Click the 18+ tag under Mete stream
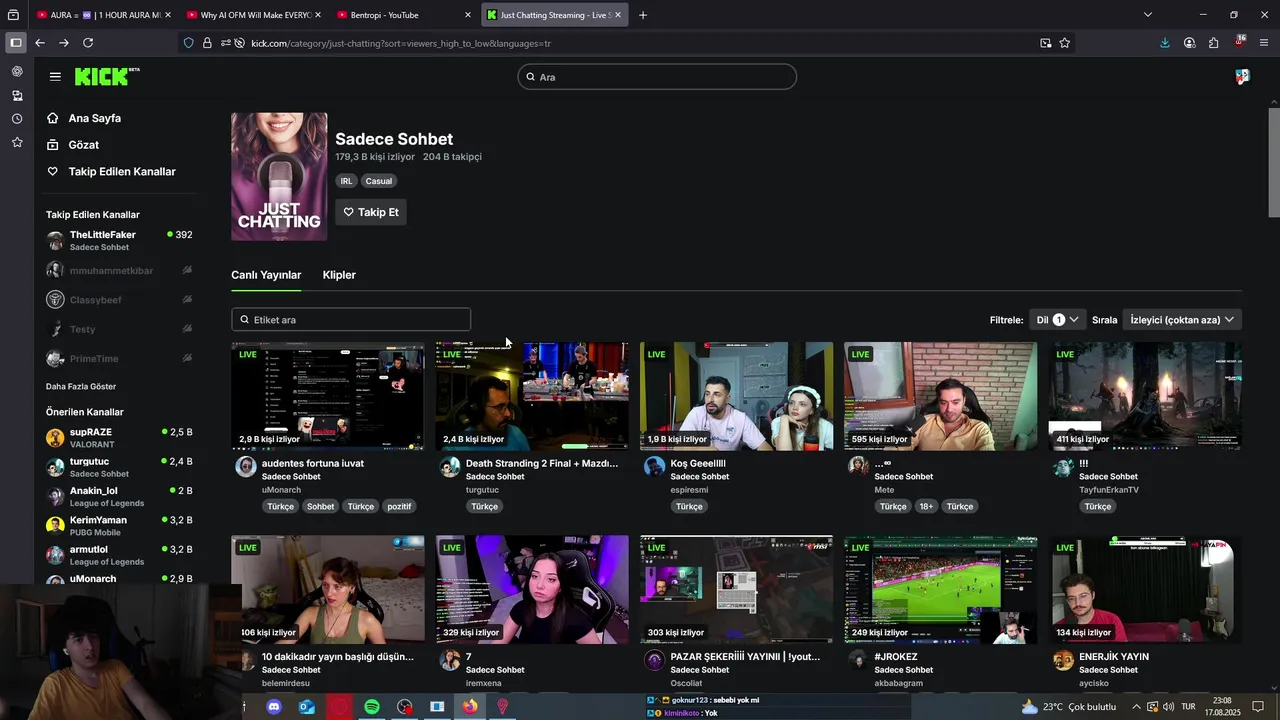The image size is (1280, 720). click(926, 507)
